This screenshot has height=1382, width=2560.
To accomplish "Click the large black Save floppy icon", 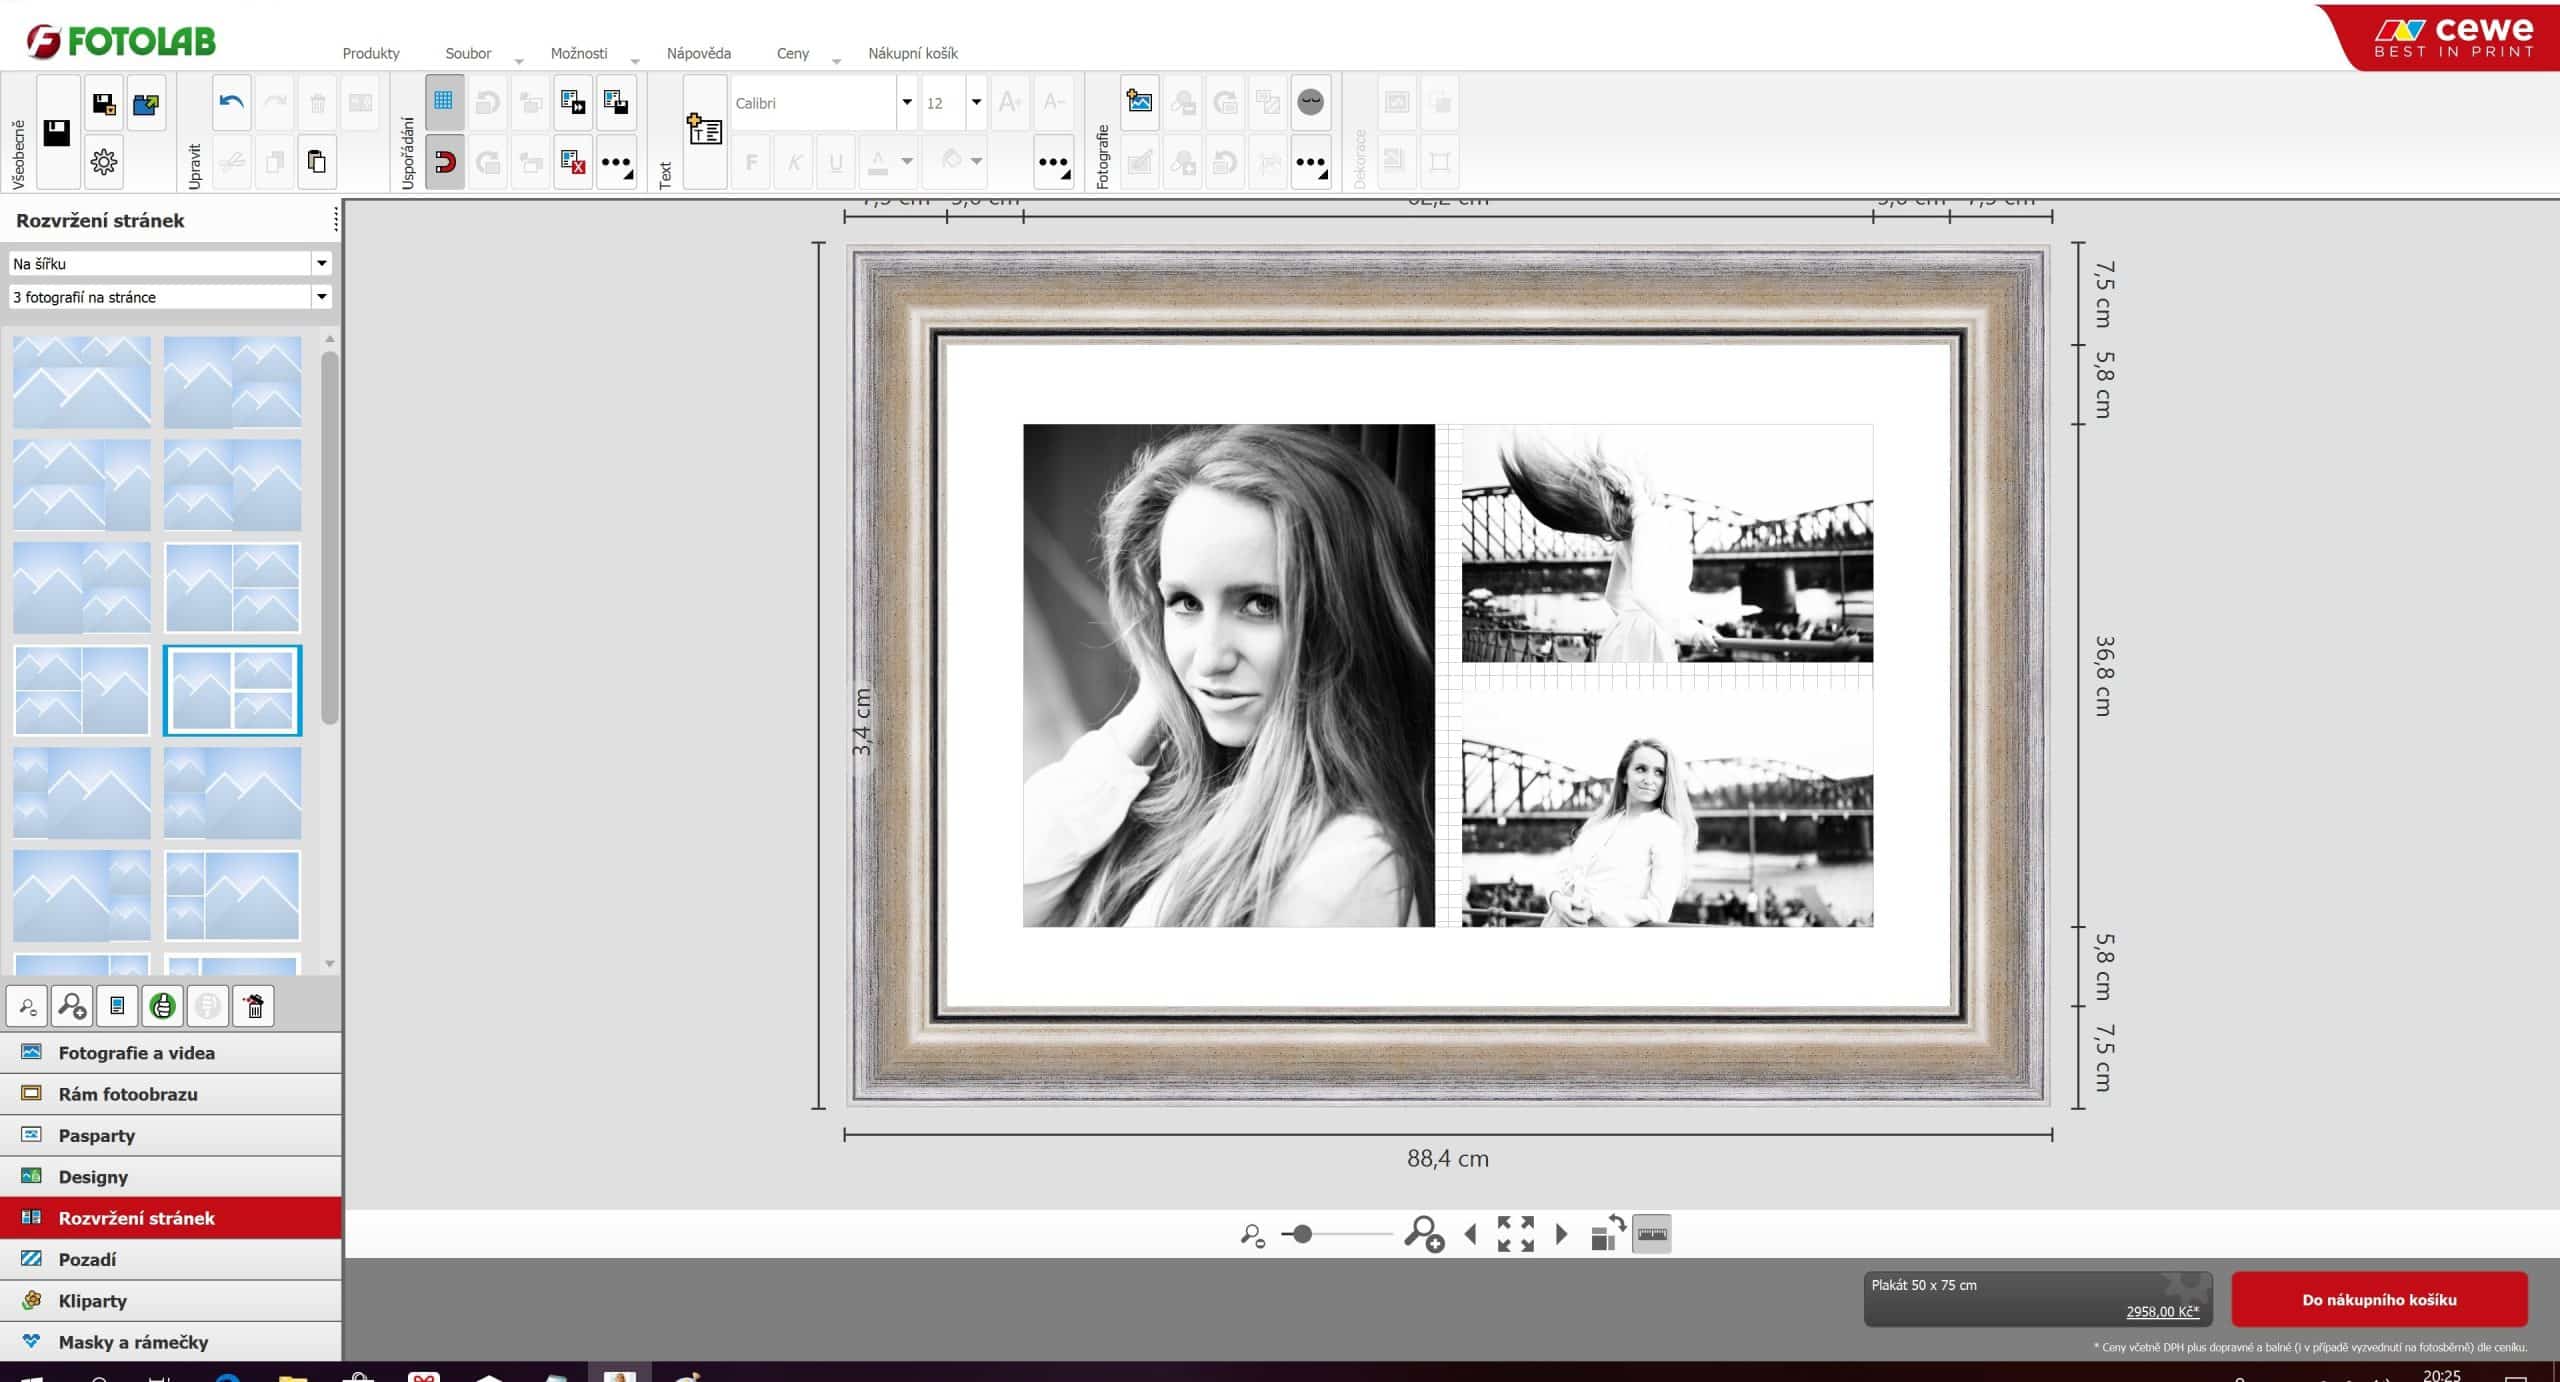I will [x=57, y=132].
